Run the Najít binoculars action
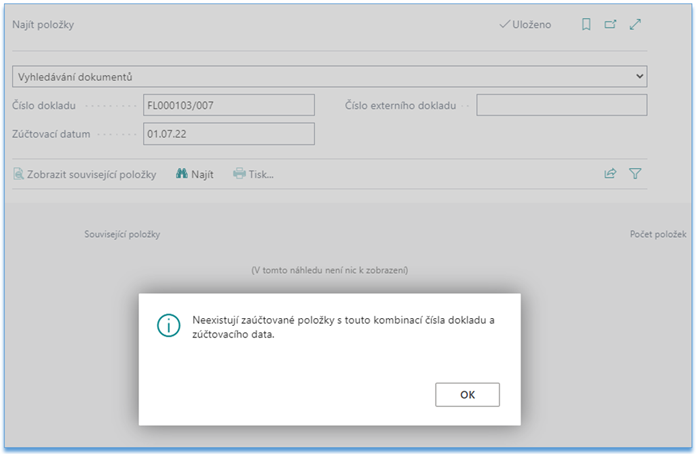The width and height of the screenshot is (697, 454). pyautogui.click(x=195, y=174)
